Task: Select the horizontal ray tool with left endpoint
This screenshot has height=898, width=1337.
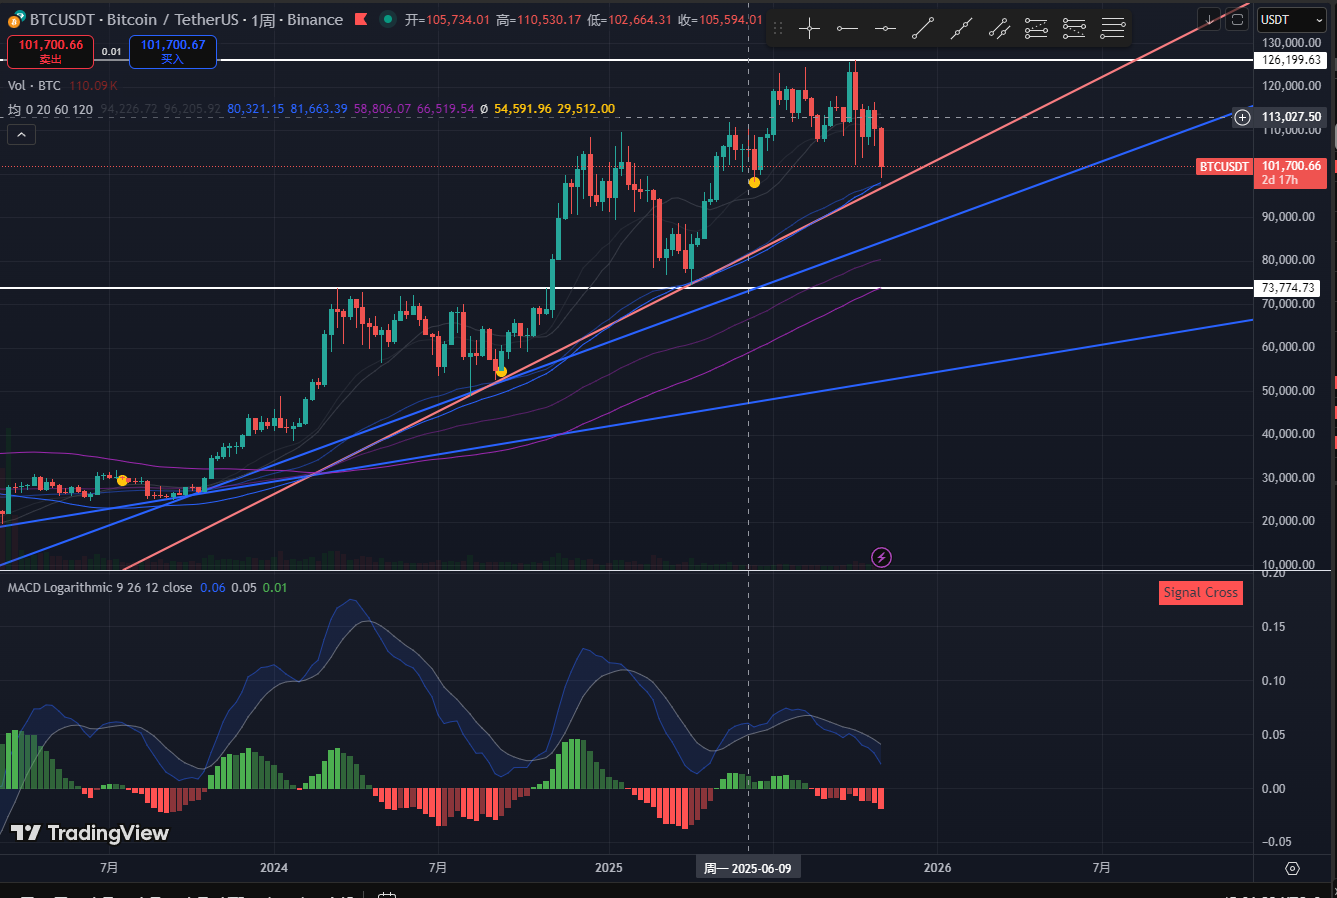Action: [x=847, y=29]
